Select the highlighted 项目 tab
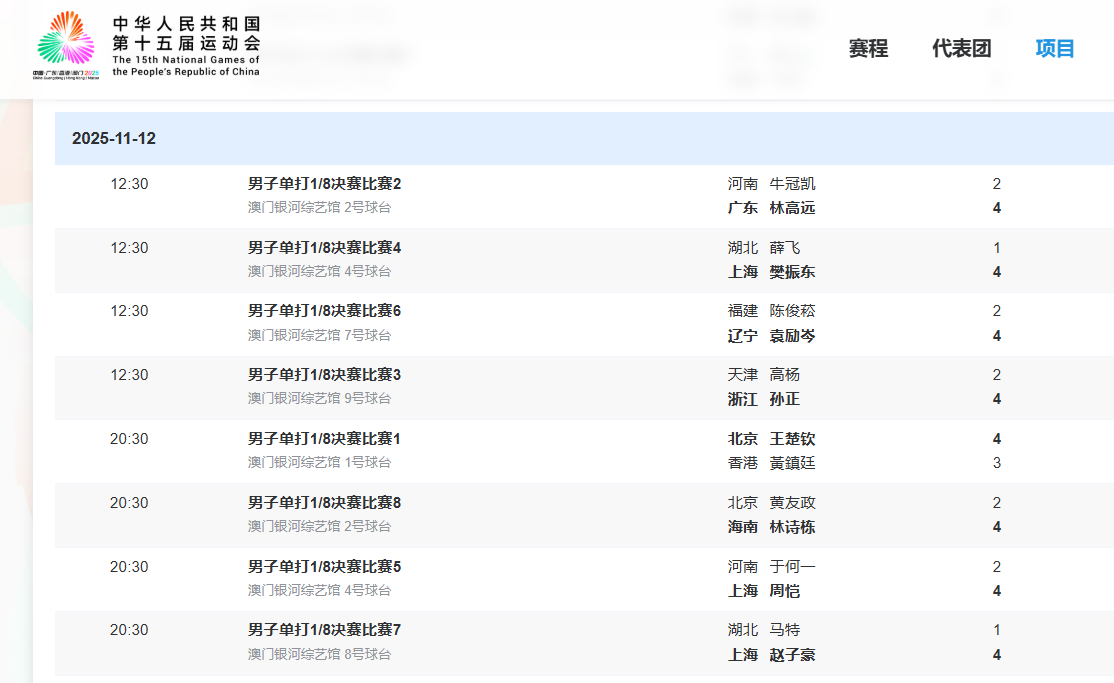Image resolution: width=1114 pixels, height=683 pixels. tap(1056, 49)
